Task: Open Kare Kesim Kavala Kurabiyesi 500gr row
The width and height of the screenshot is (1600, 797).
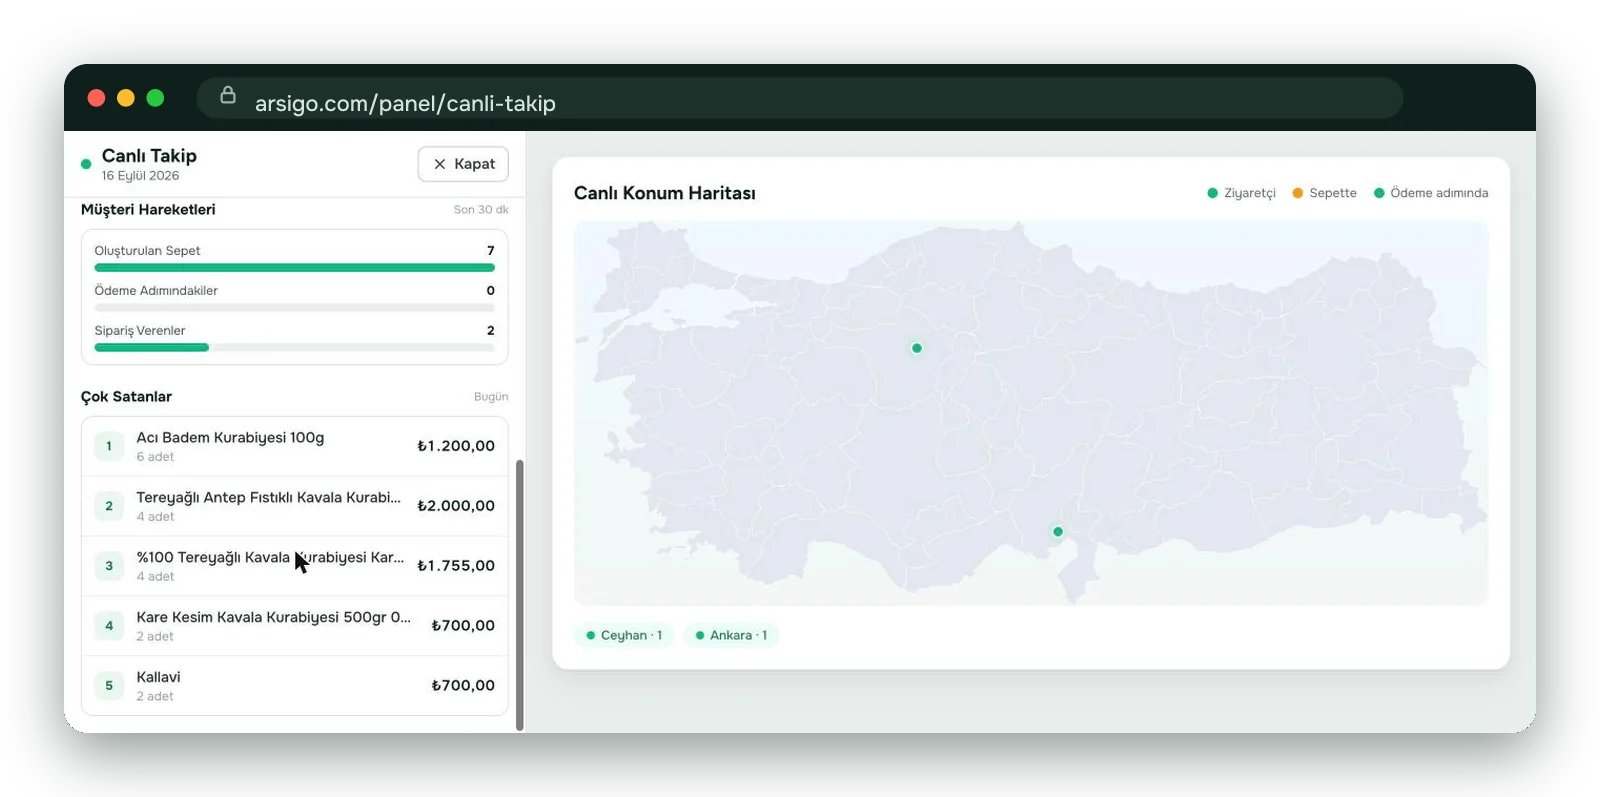Action: point(295,626)
